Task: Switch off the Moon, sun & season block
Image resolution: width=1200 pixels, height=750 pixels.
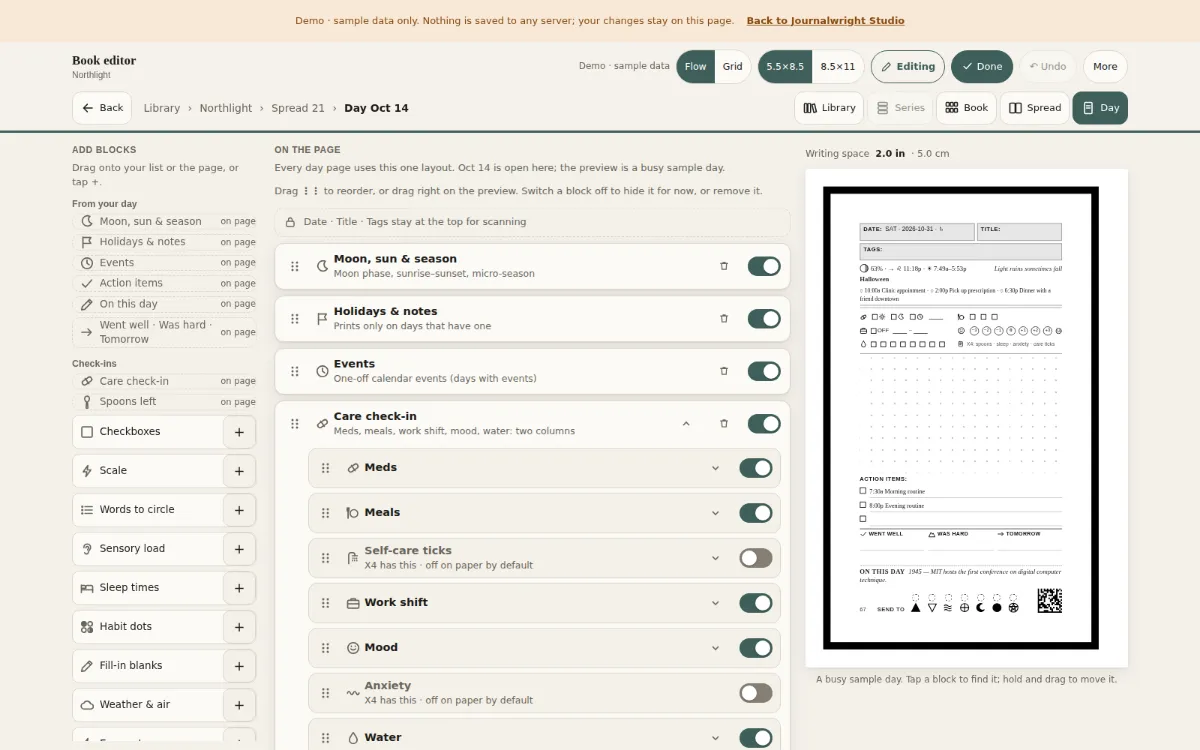Action: click(x=764, y=266)
